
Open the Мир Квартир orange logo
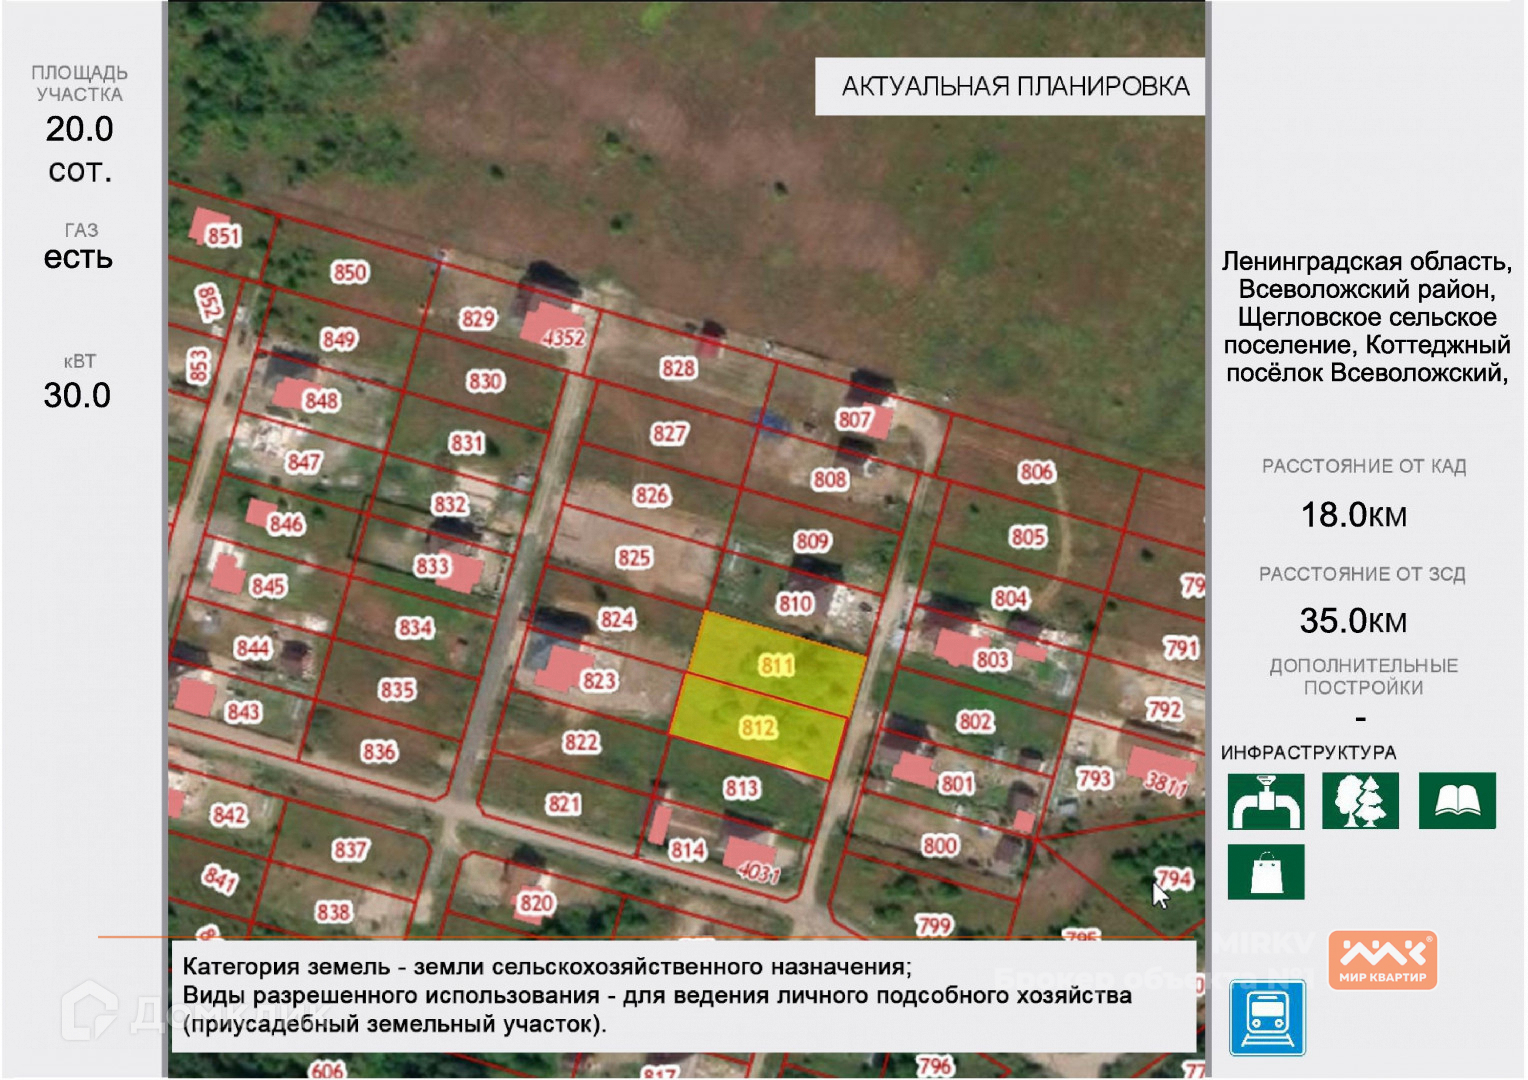(1383, 960)
